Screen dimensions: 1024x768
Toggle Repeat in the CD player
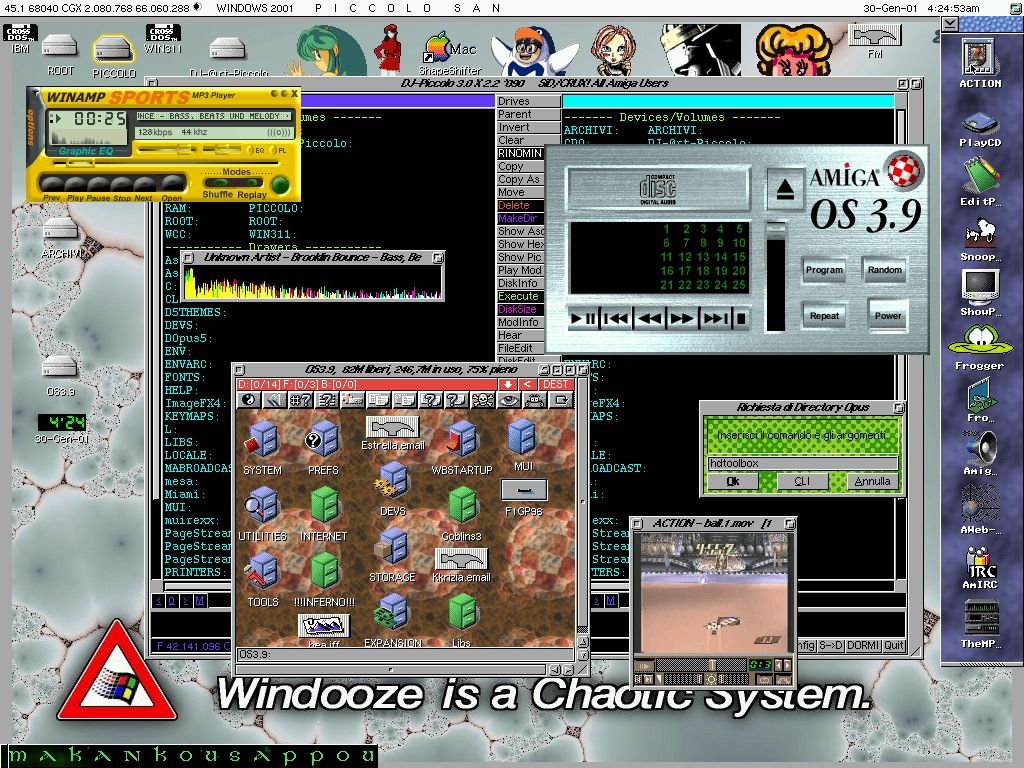click(824, 315)
